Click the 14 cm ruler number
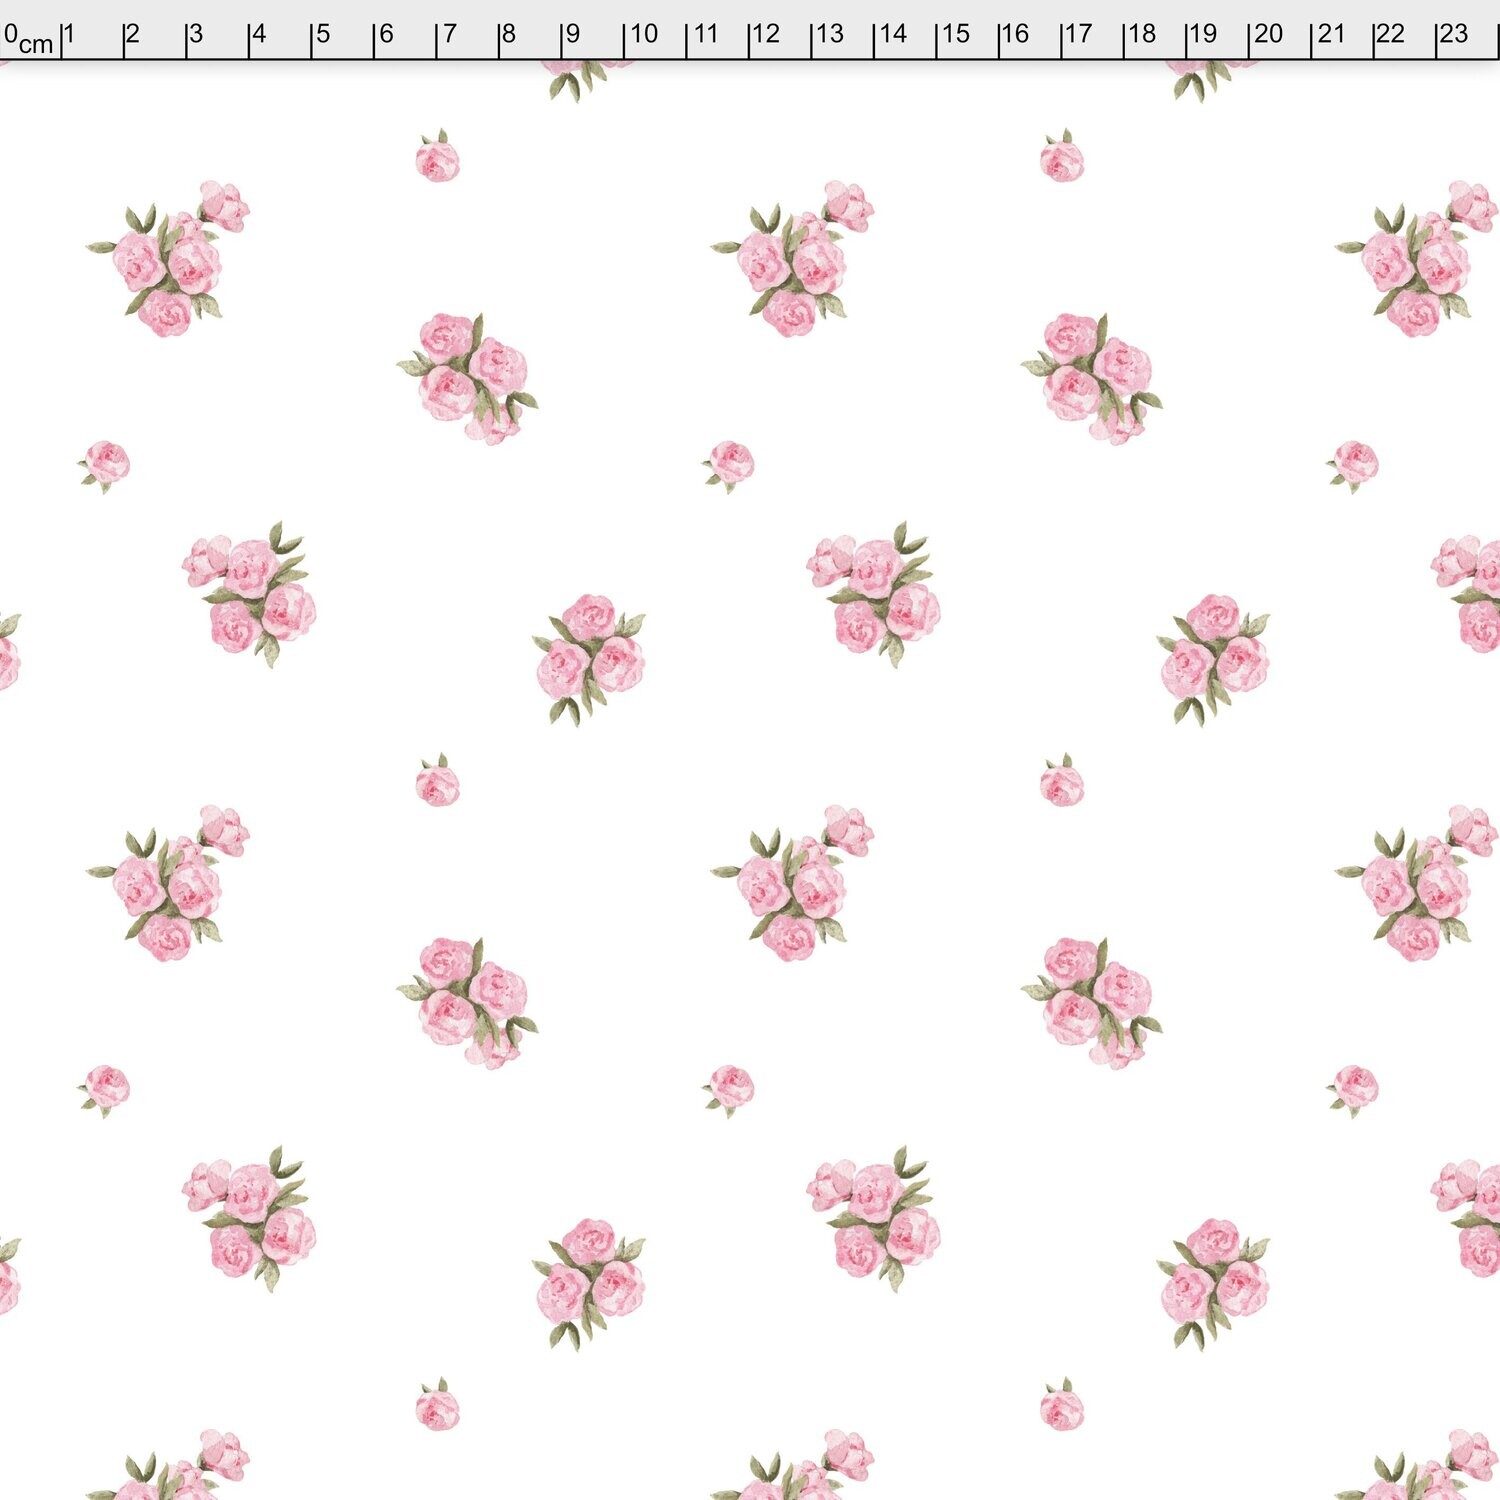Viewport: 1500px width, 1500px height. pos(891,35)
